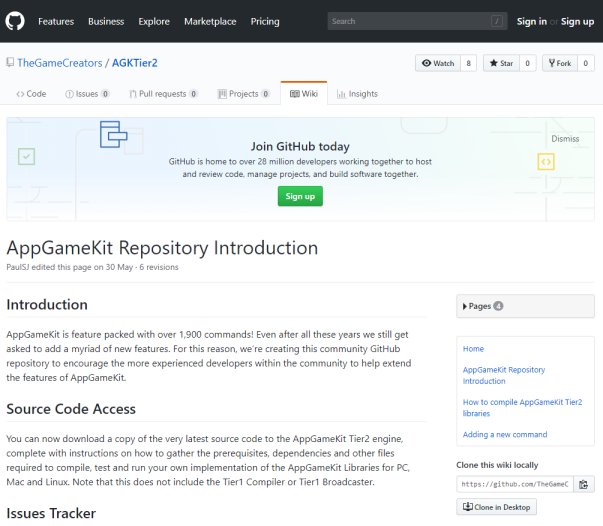Viewport: 603px width, 526px height.
Task: Click the Clone in Desktop button
Action: point(496,507)
